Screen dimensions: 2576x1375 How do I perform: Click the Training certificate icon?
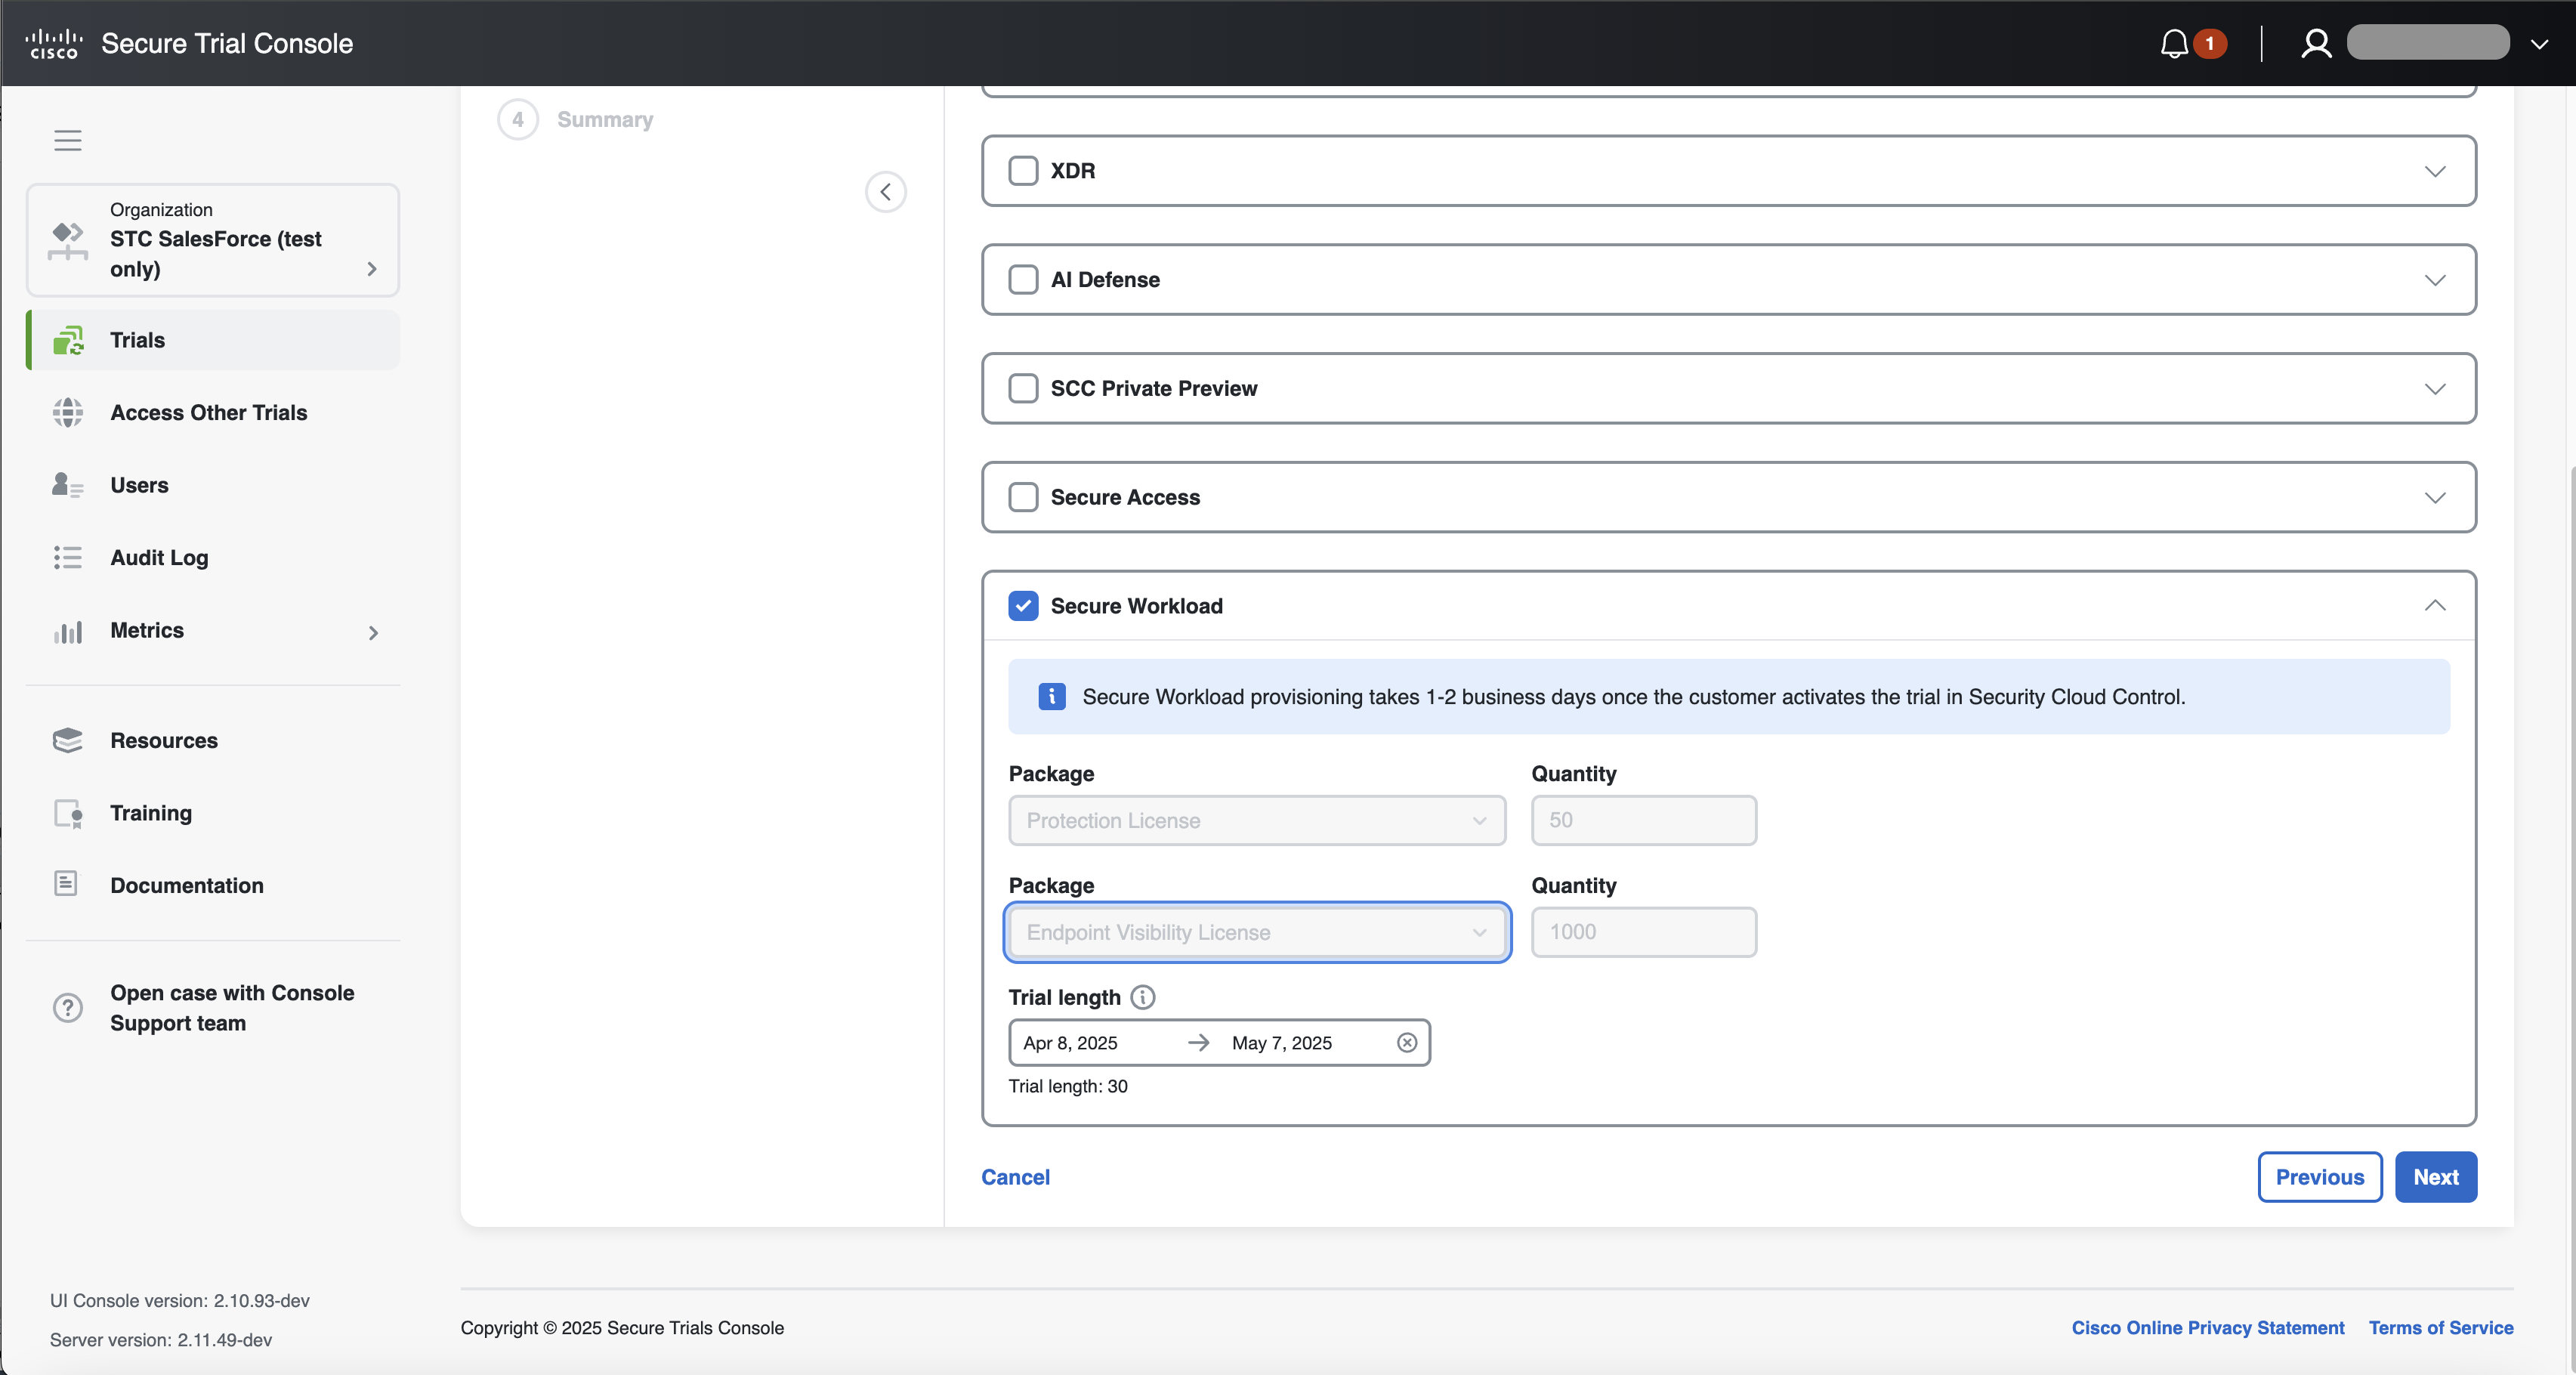click(x=68, y=813)
